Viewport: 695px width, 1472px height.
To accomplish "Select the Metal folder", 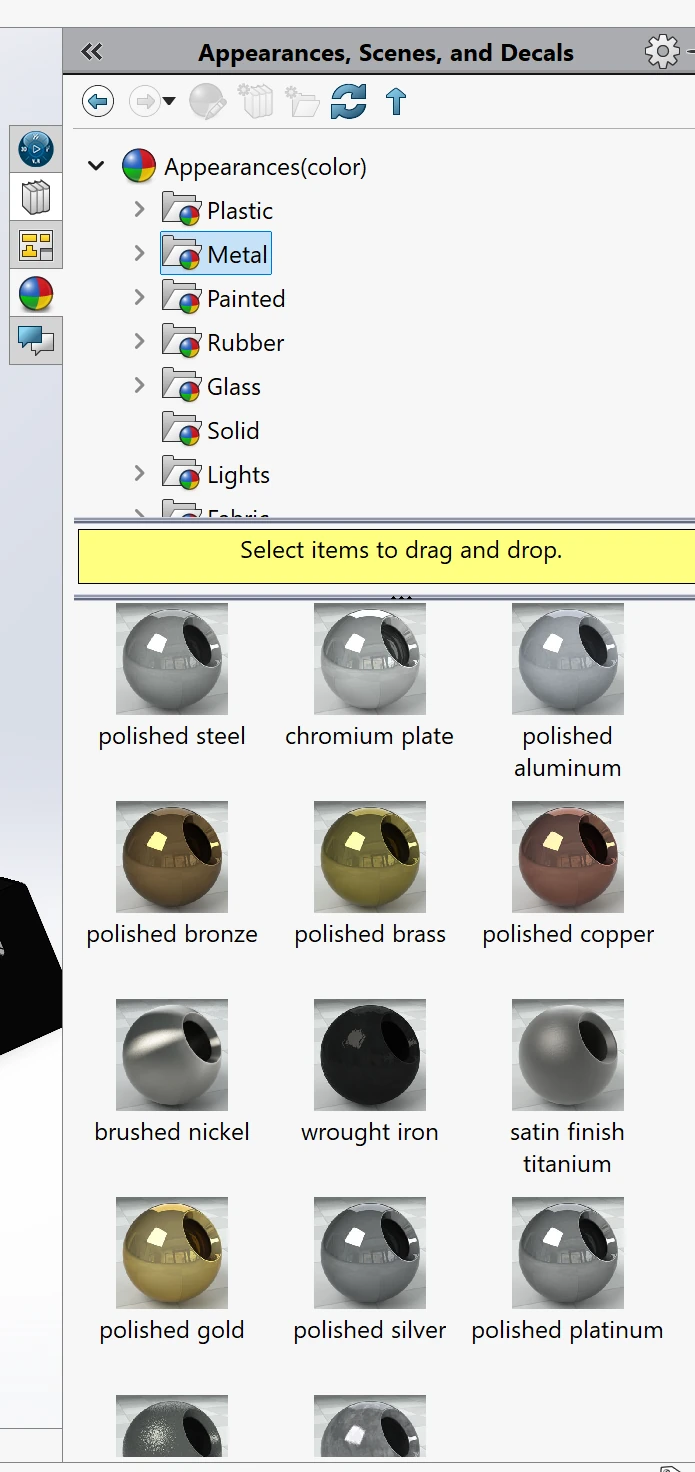I will click(238, 255).
